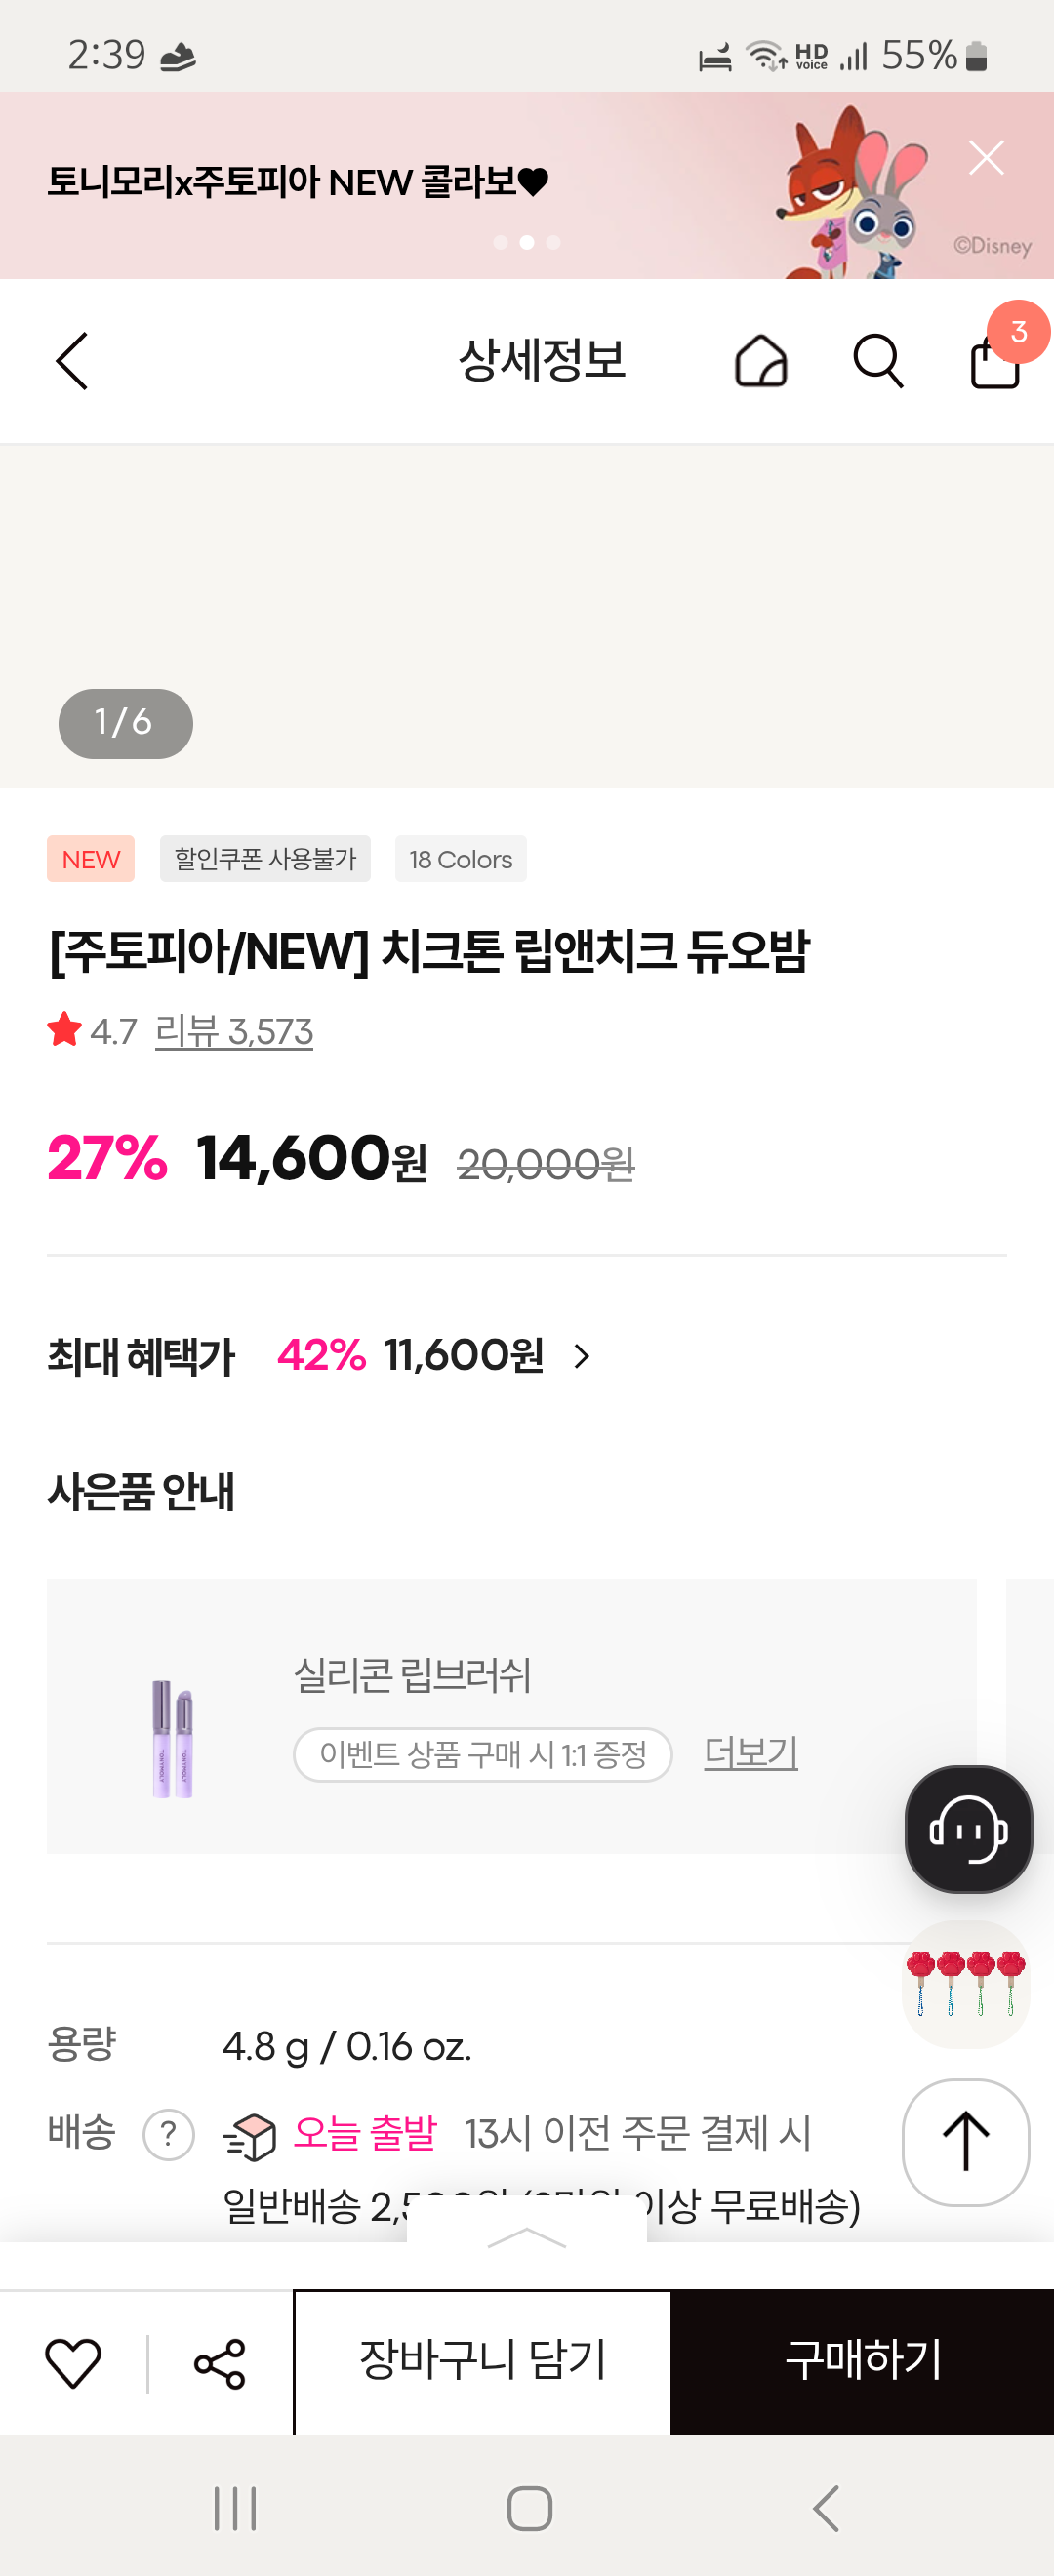
Task: Close the Zootopia collab banner
Action: (x=986, y=158)
